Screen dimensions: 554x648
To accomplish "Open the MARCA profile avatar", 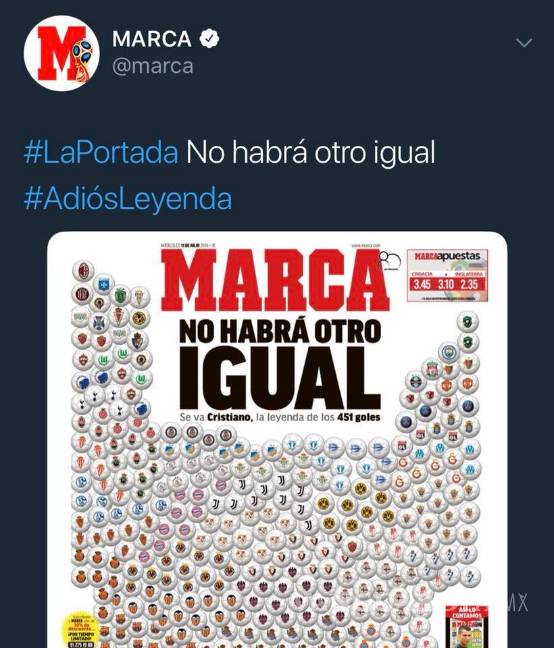I will (61, 53).
